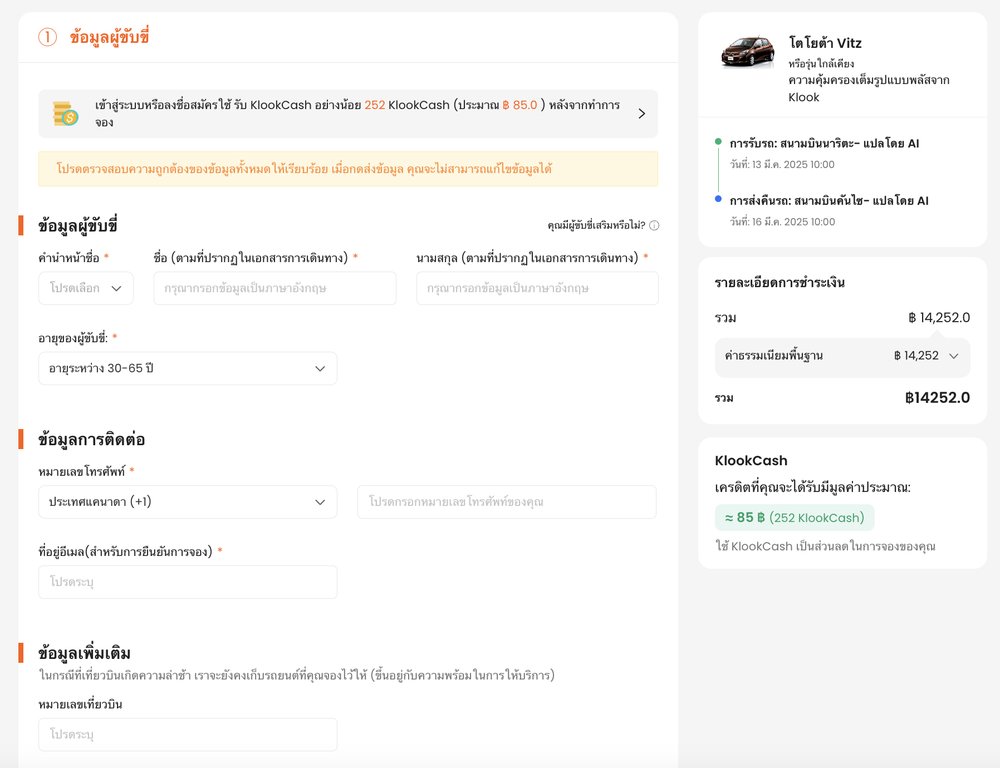Image resolution: width=1000 pixels, height=768 pixels.
Task: Click the arrow on KlookCash login banner
Action: [641, 114]
